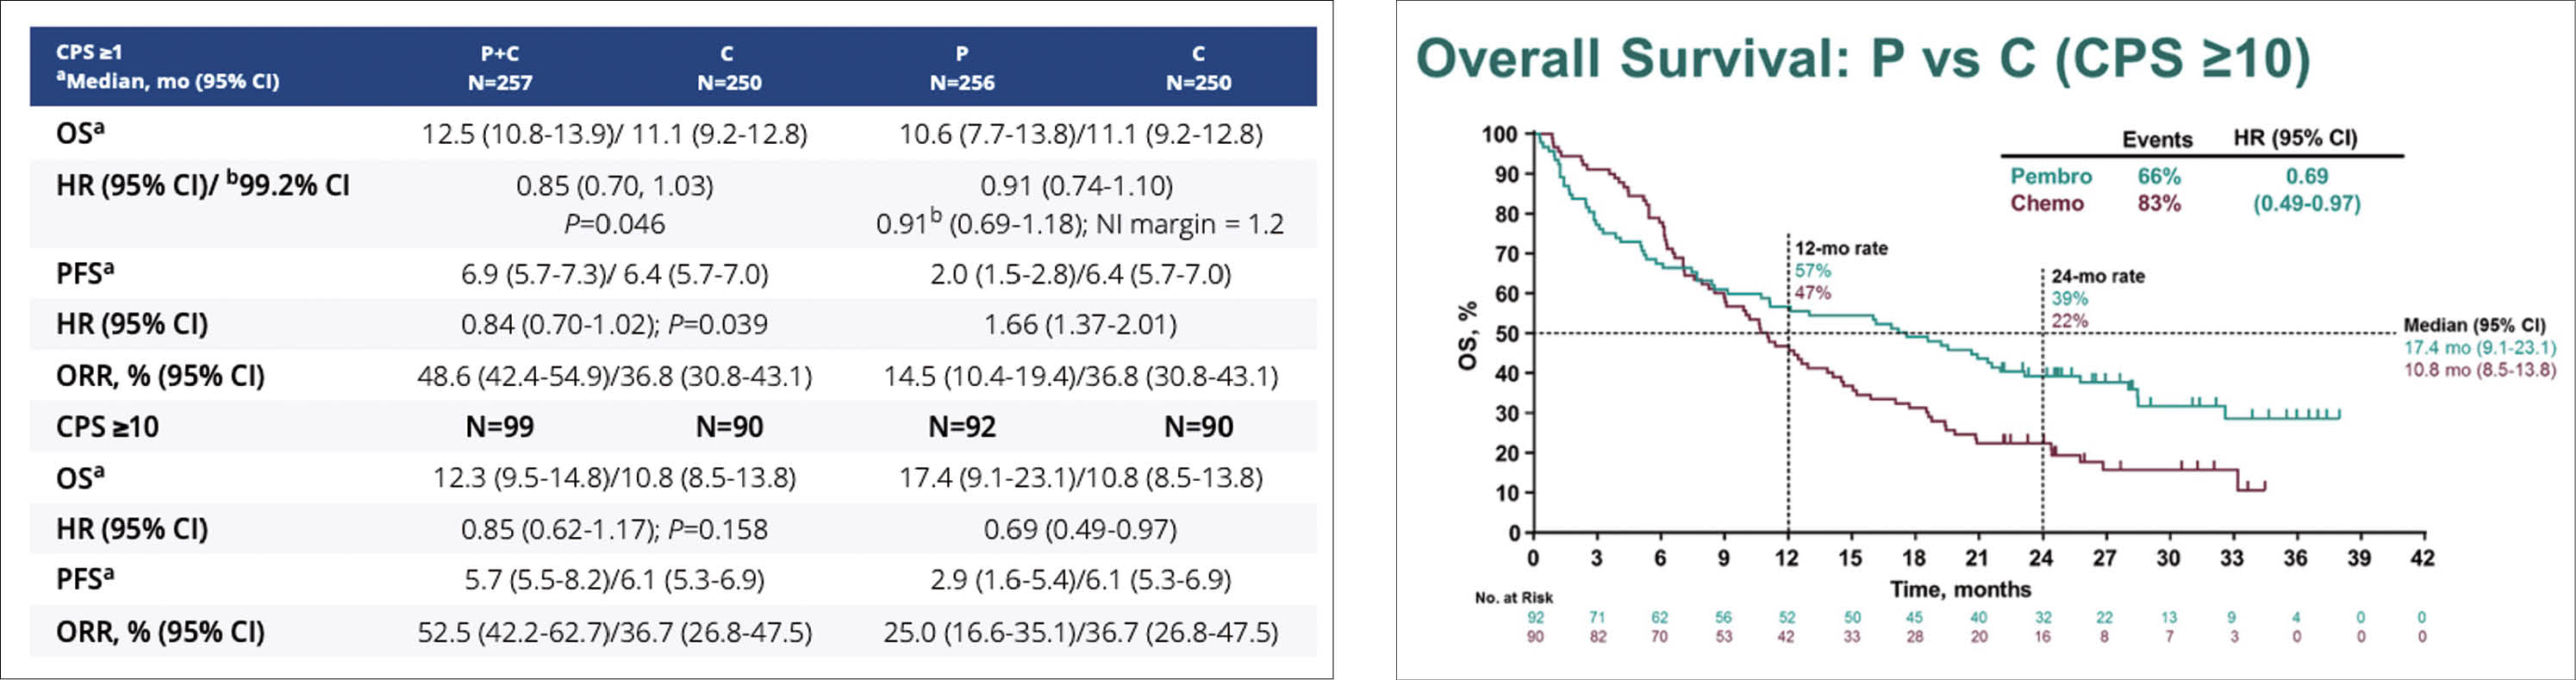The image size is (2576, 680).
Task: Click the "17.4 mo (9.1-23.1)" median value
Action: click(2479, 348)
